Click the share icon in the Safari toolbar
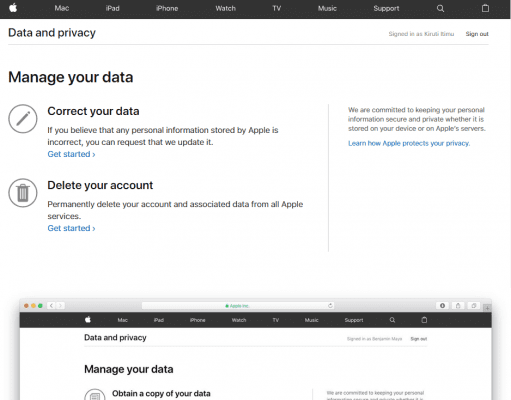 click(x=458, y=306)
